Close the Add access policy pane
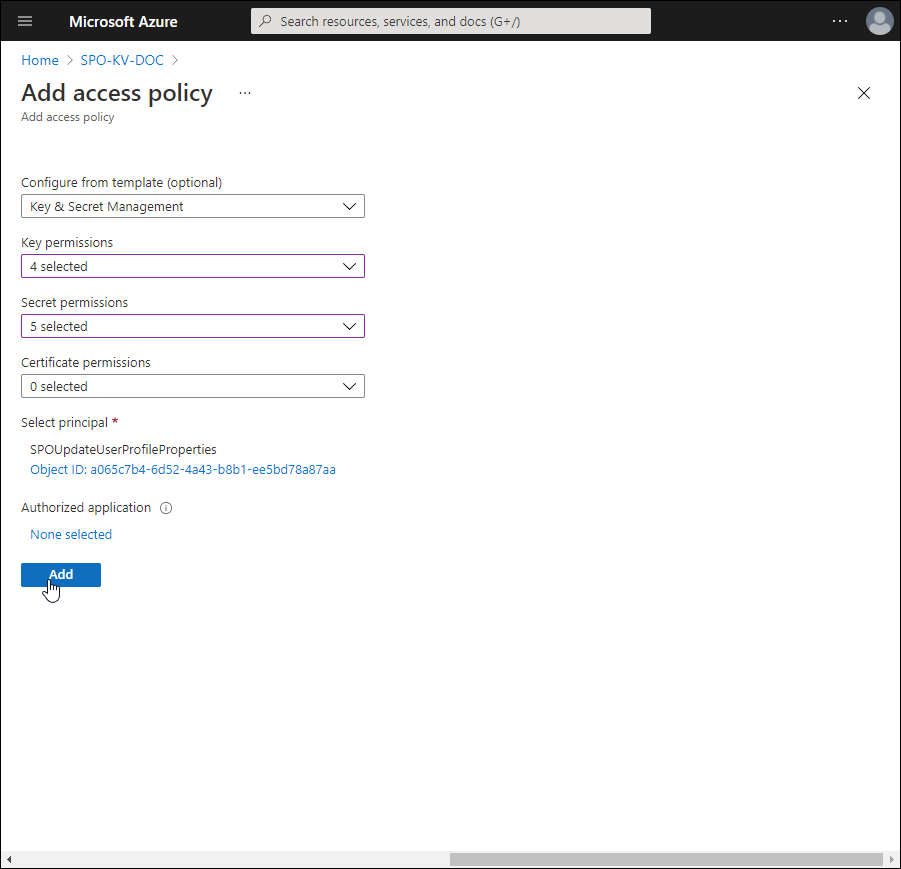The height and width of the screenshot is (869, 901). point(864,93)
